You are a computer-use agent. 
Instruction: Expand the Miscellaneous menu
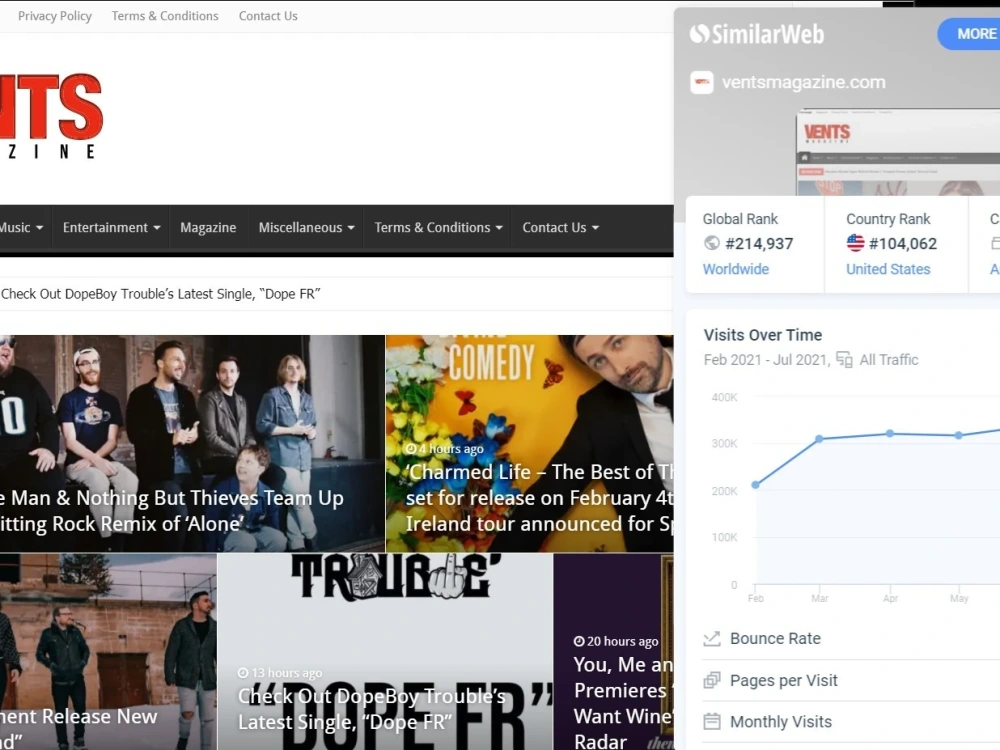point(306,228)
